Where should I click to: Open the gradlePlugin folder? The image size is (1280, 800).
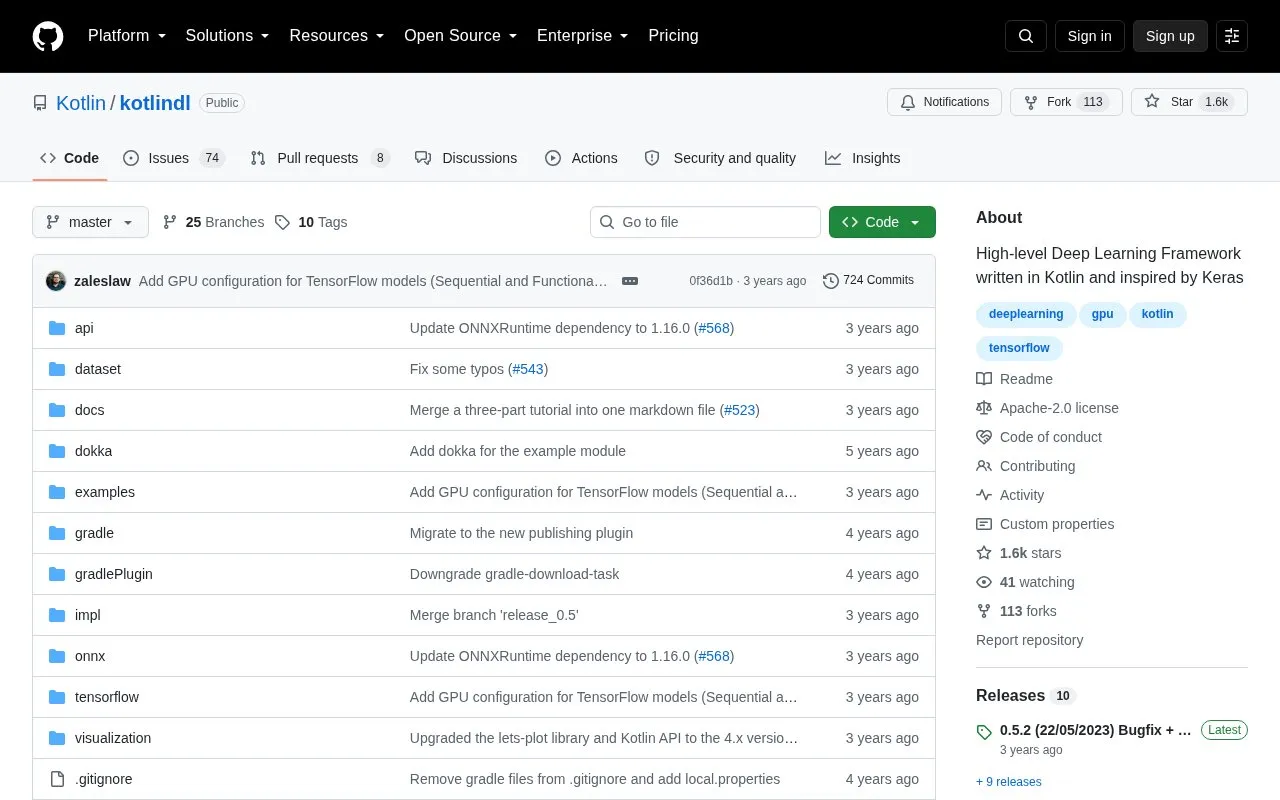coord(114,574)
